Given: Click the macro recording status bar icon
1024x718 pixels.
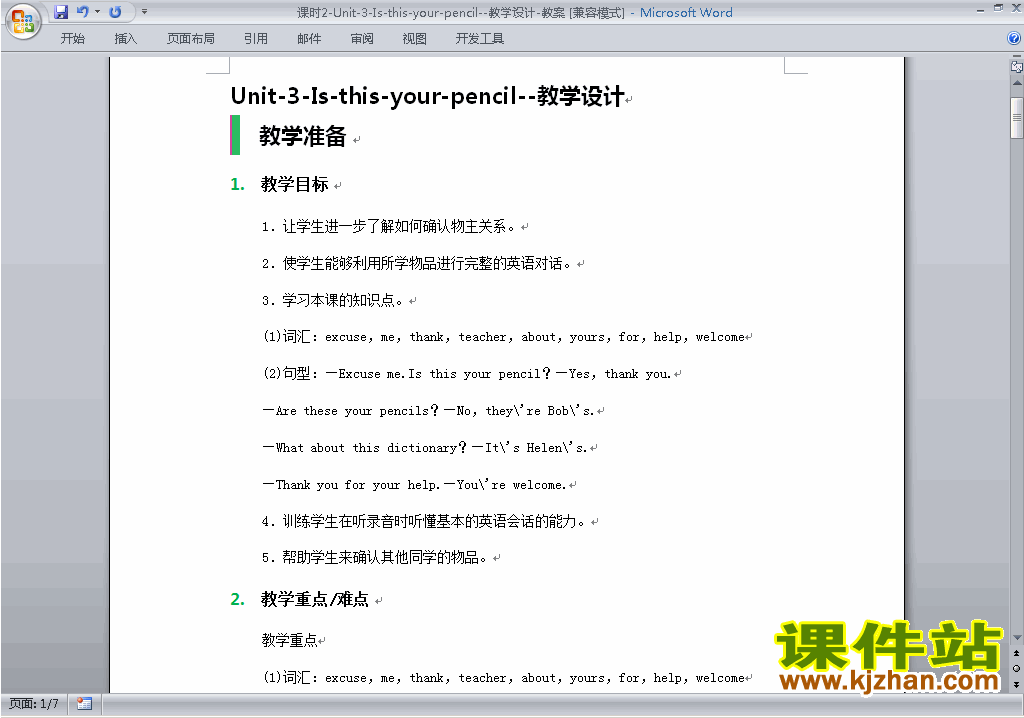Looking at the screenshot, I should pos(84,704).
